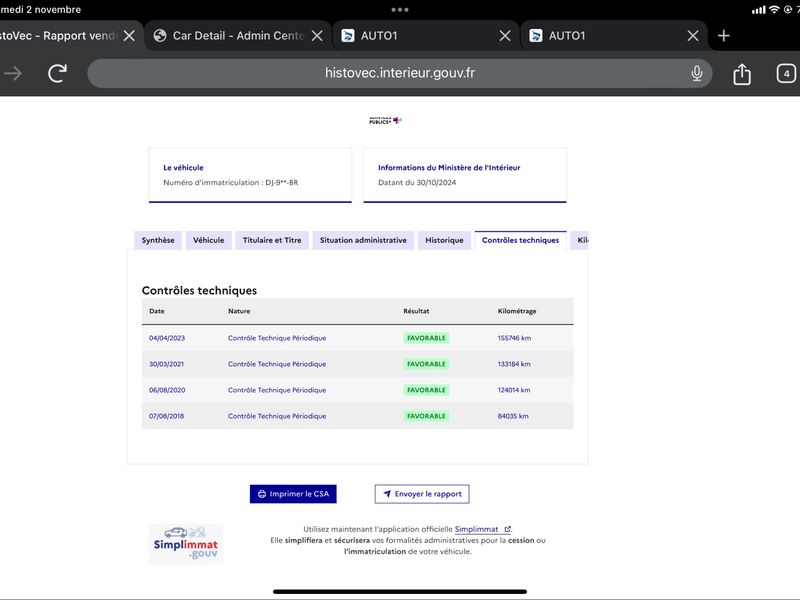
Task: Open the share sheet icon
Action: (x=742, y=73)
